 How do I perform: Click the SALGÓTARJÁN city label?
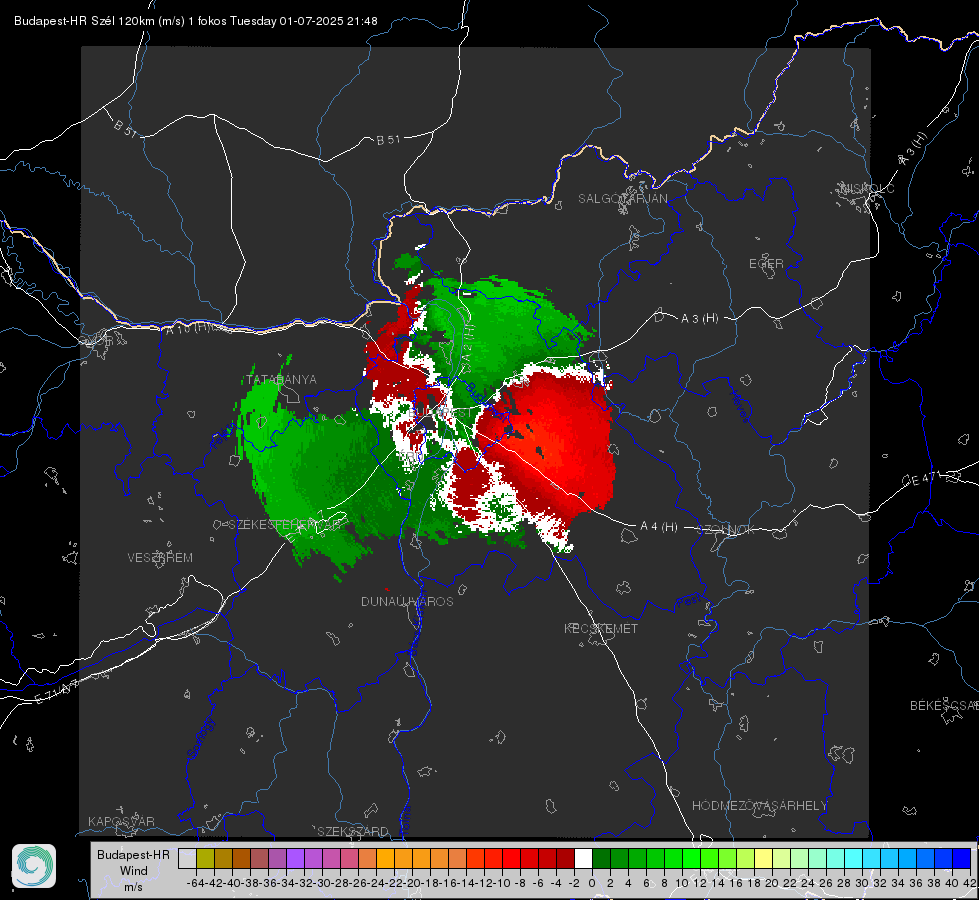coord(622,199)
